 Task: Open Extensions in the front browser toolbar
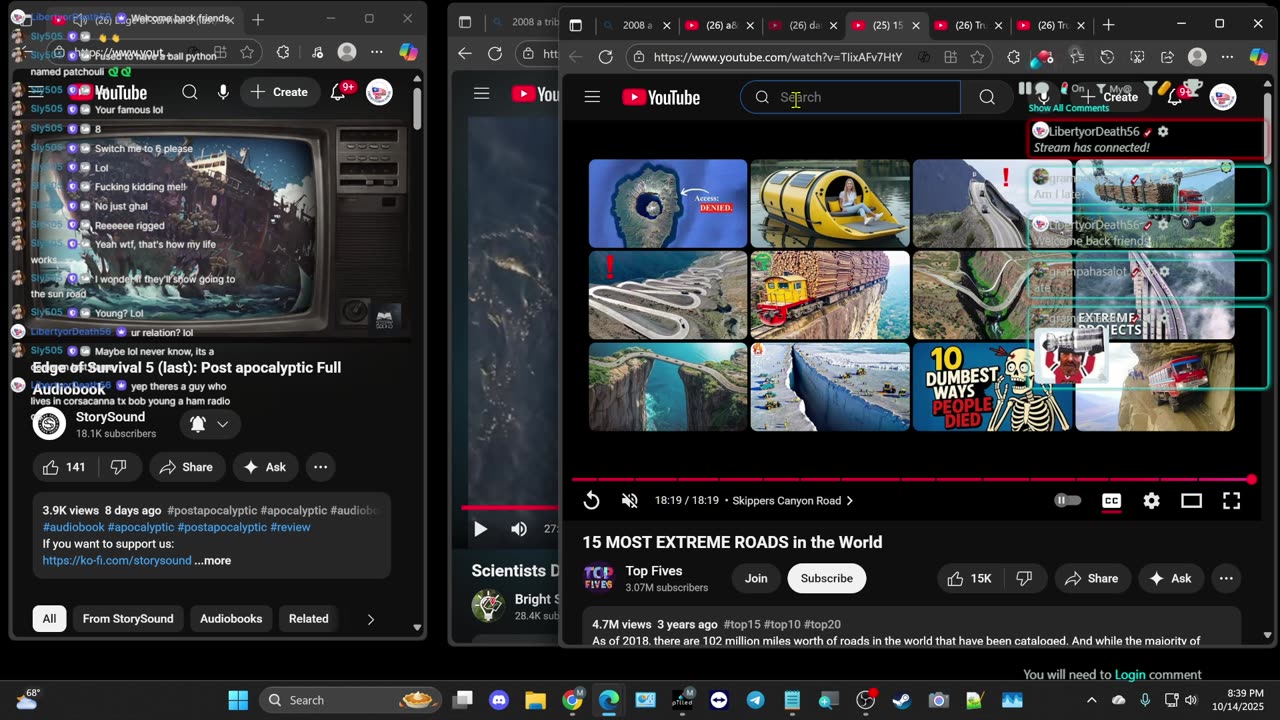pos(1013,57)
